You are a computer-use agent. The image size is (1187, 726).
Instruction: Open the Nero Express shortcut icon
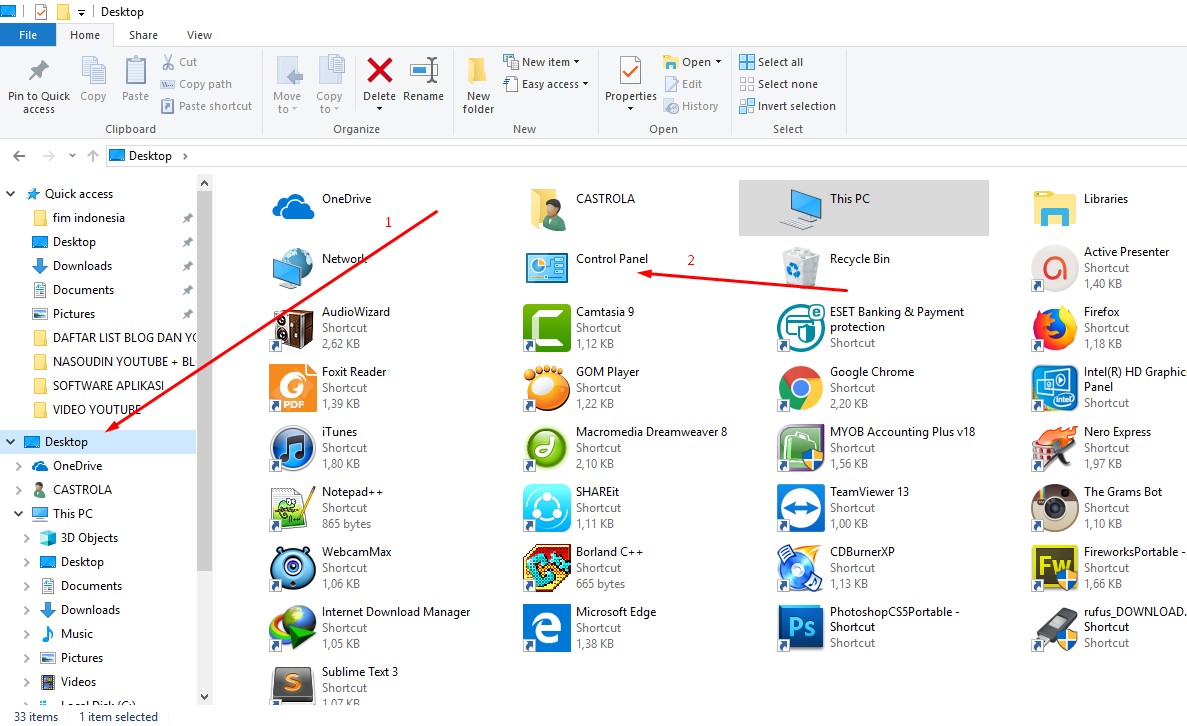[x=1055, y=447]
